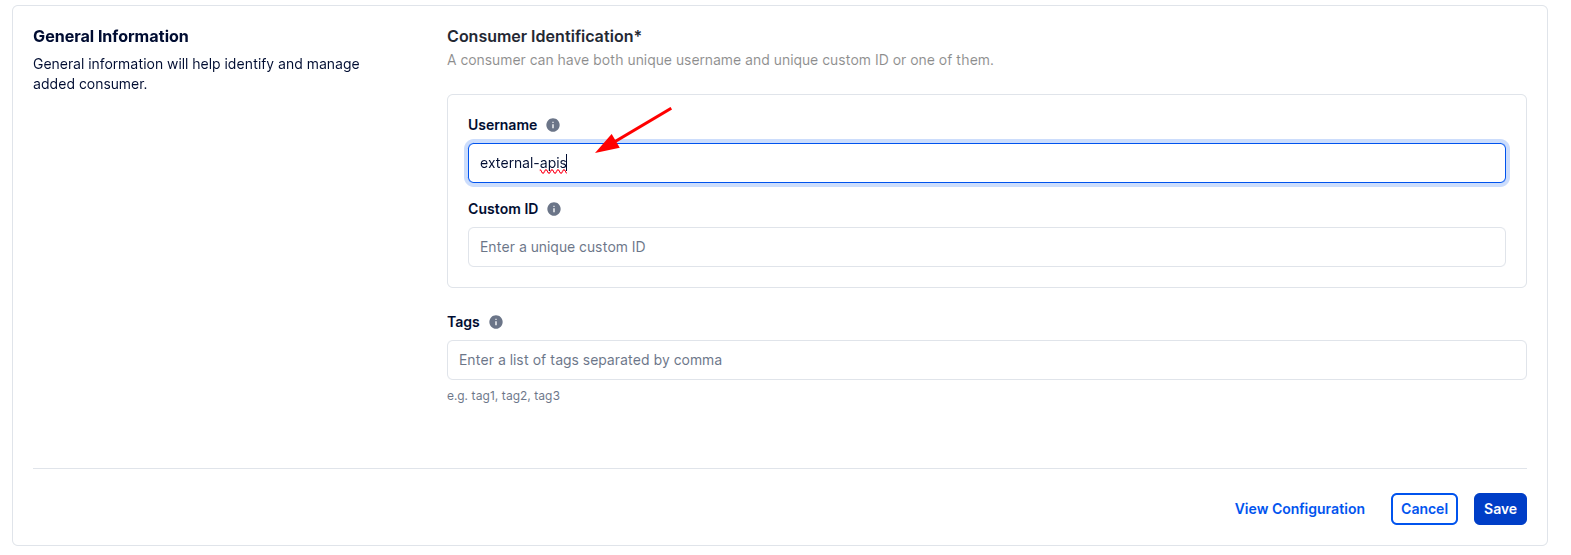
Task: Click the underlined word apis in Username
Action: (x=553, y=163)
